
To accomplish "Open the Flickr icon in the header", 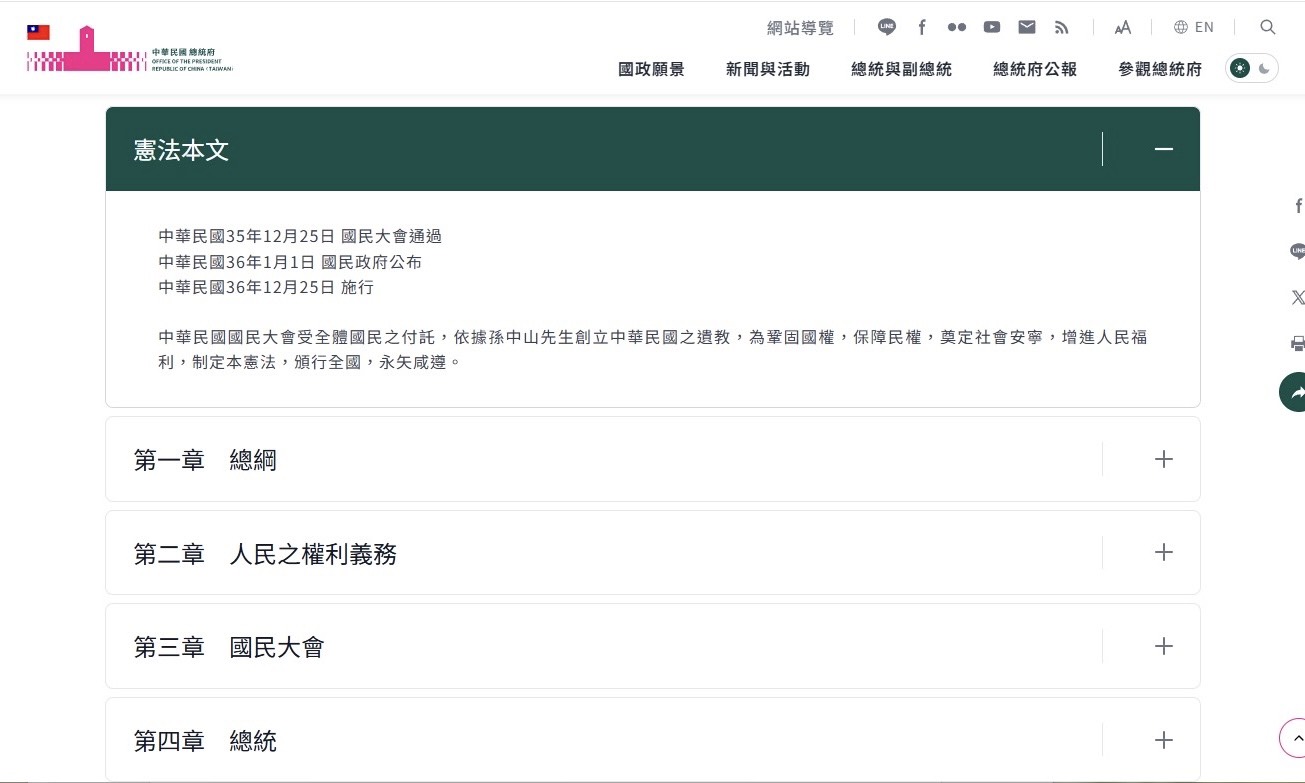I will tap(957, 27).
